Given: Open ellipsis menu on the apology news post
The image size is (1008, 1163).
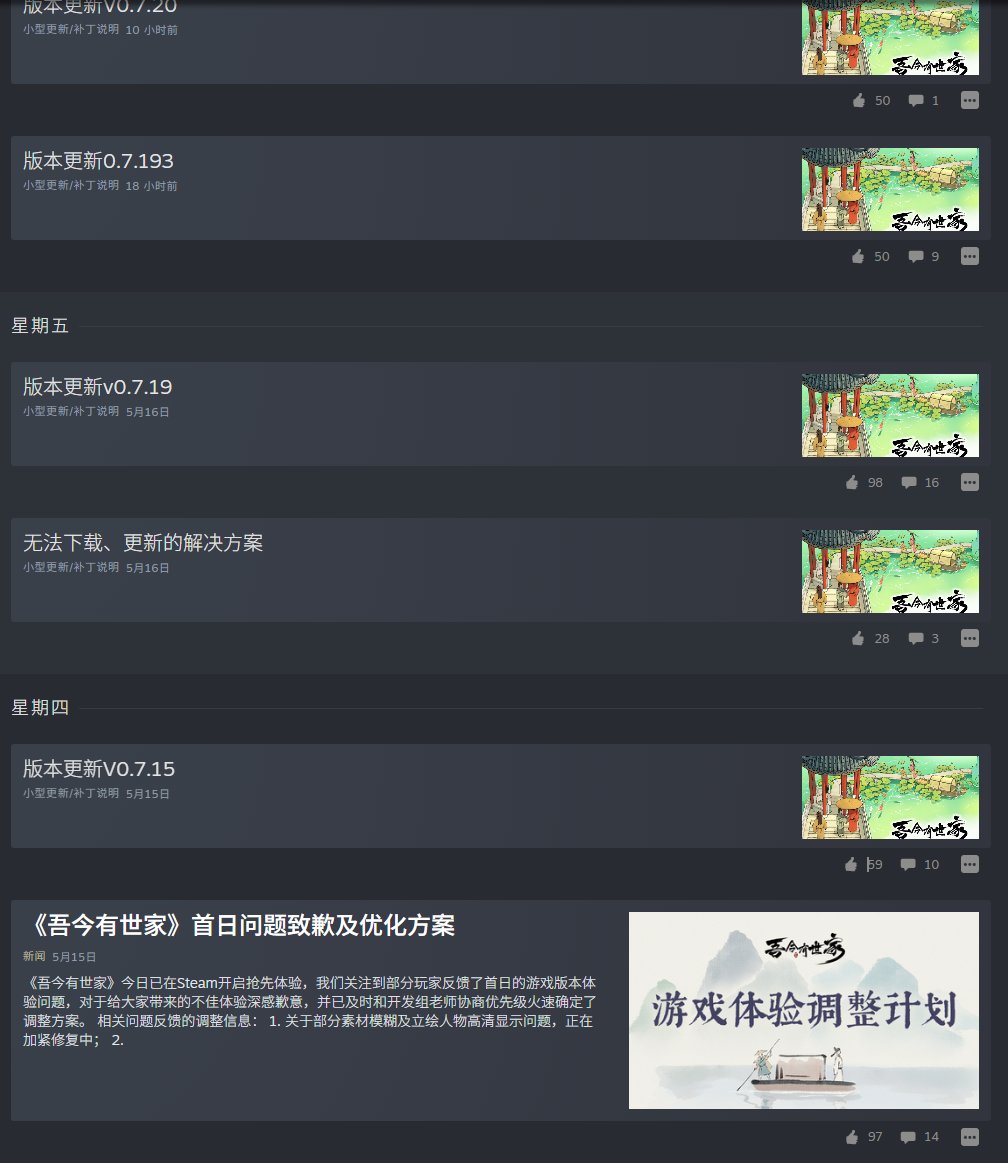Looking at the screenshot, I should pos(969,1137).
